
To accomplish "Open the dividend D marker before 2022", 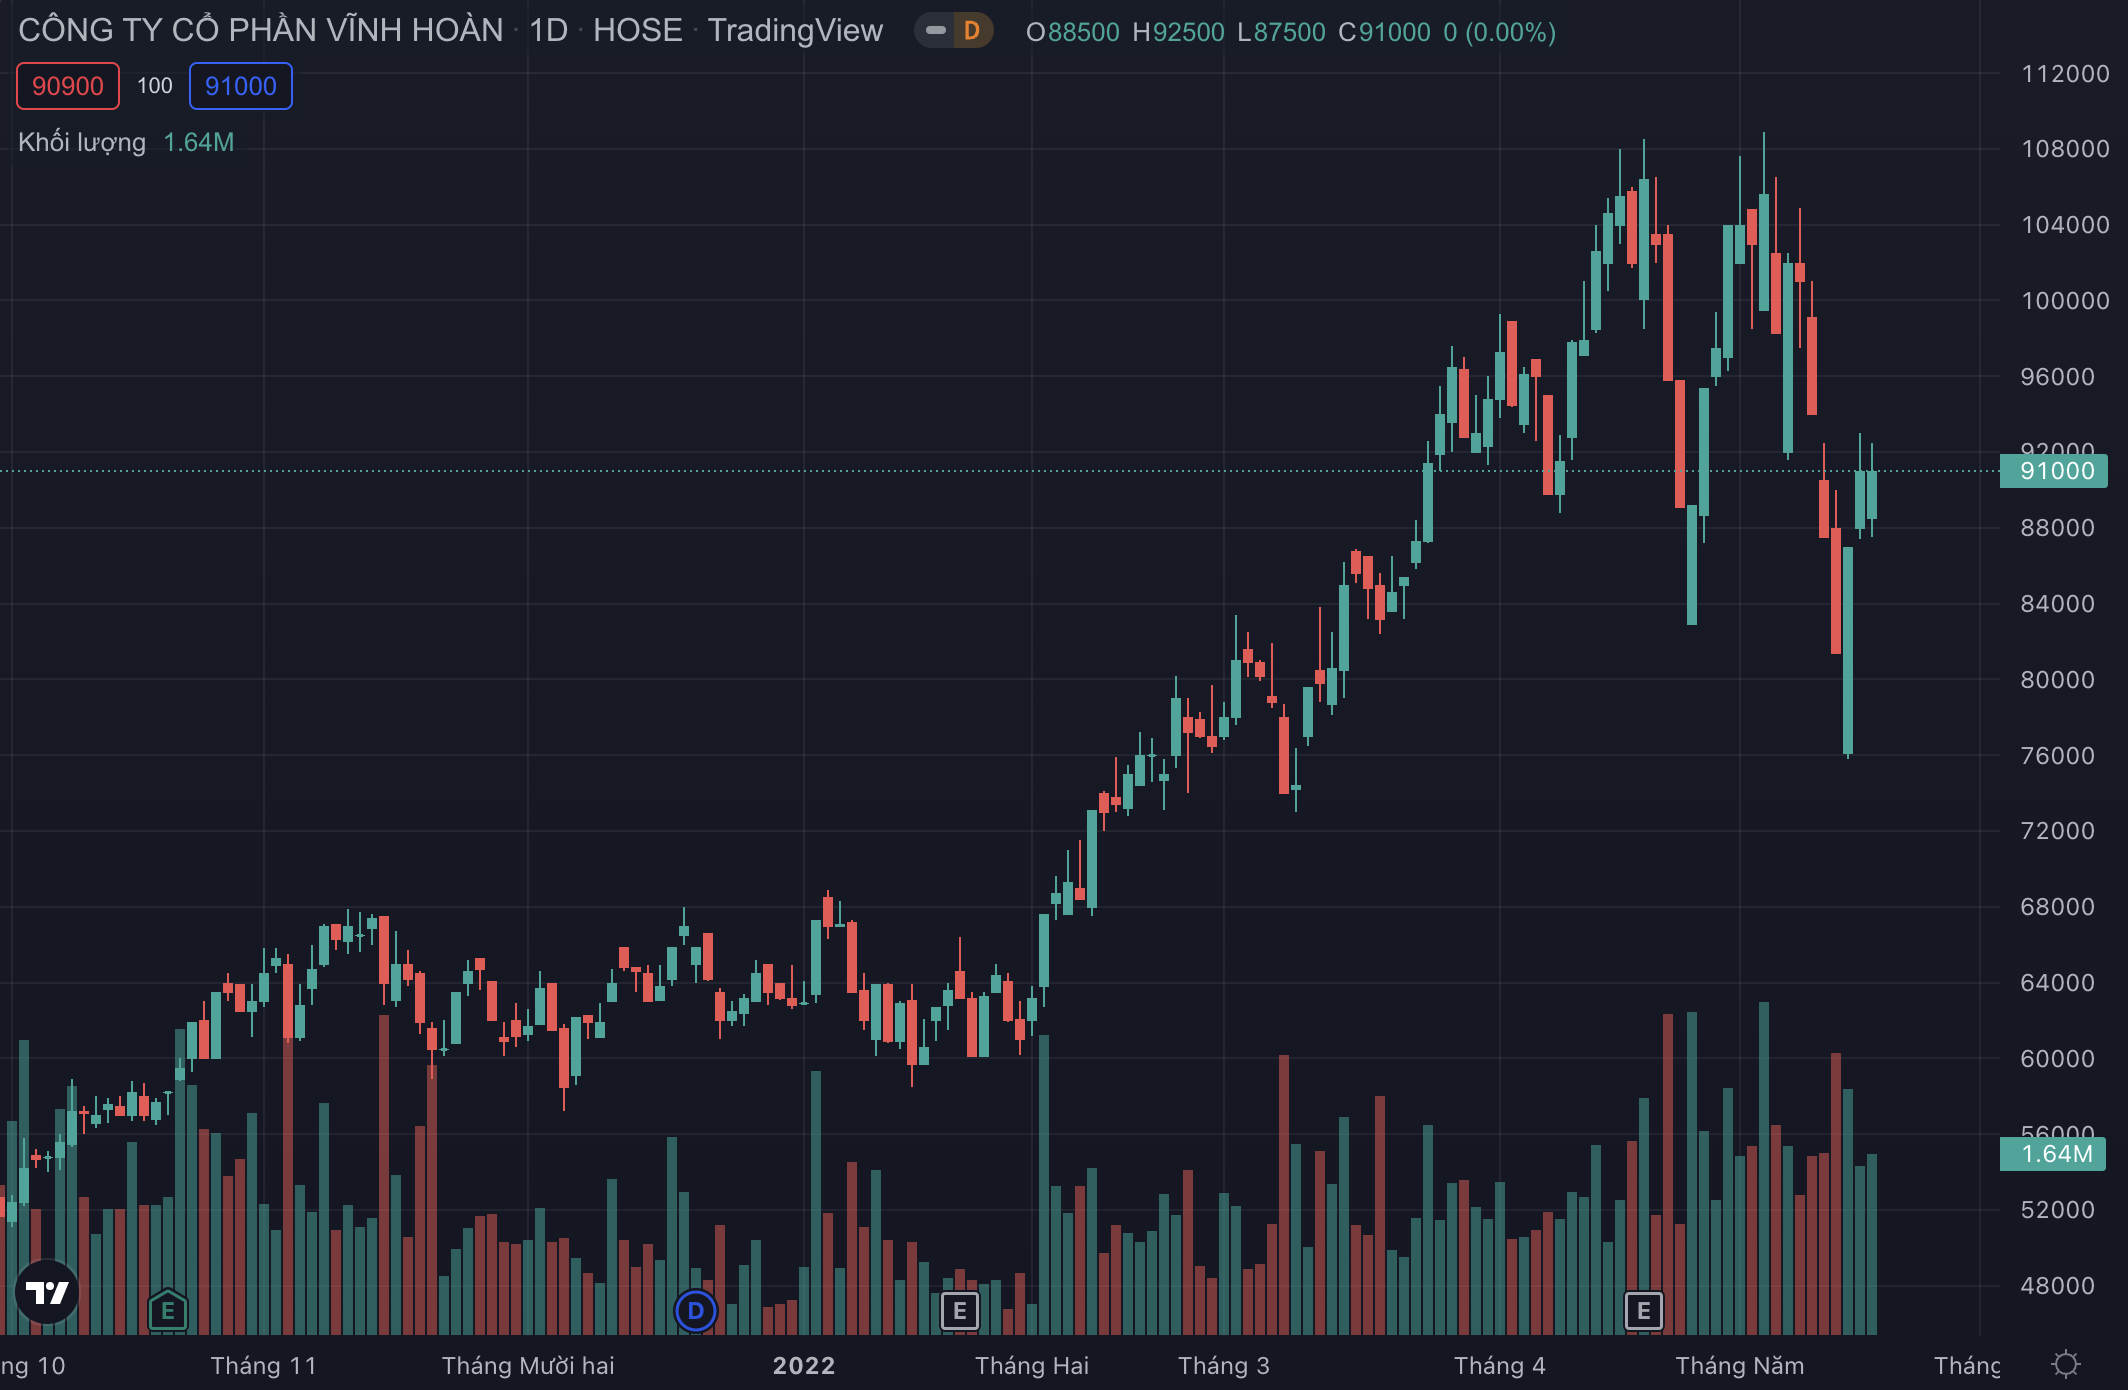I will (696, 1310).
